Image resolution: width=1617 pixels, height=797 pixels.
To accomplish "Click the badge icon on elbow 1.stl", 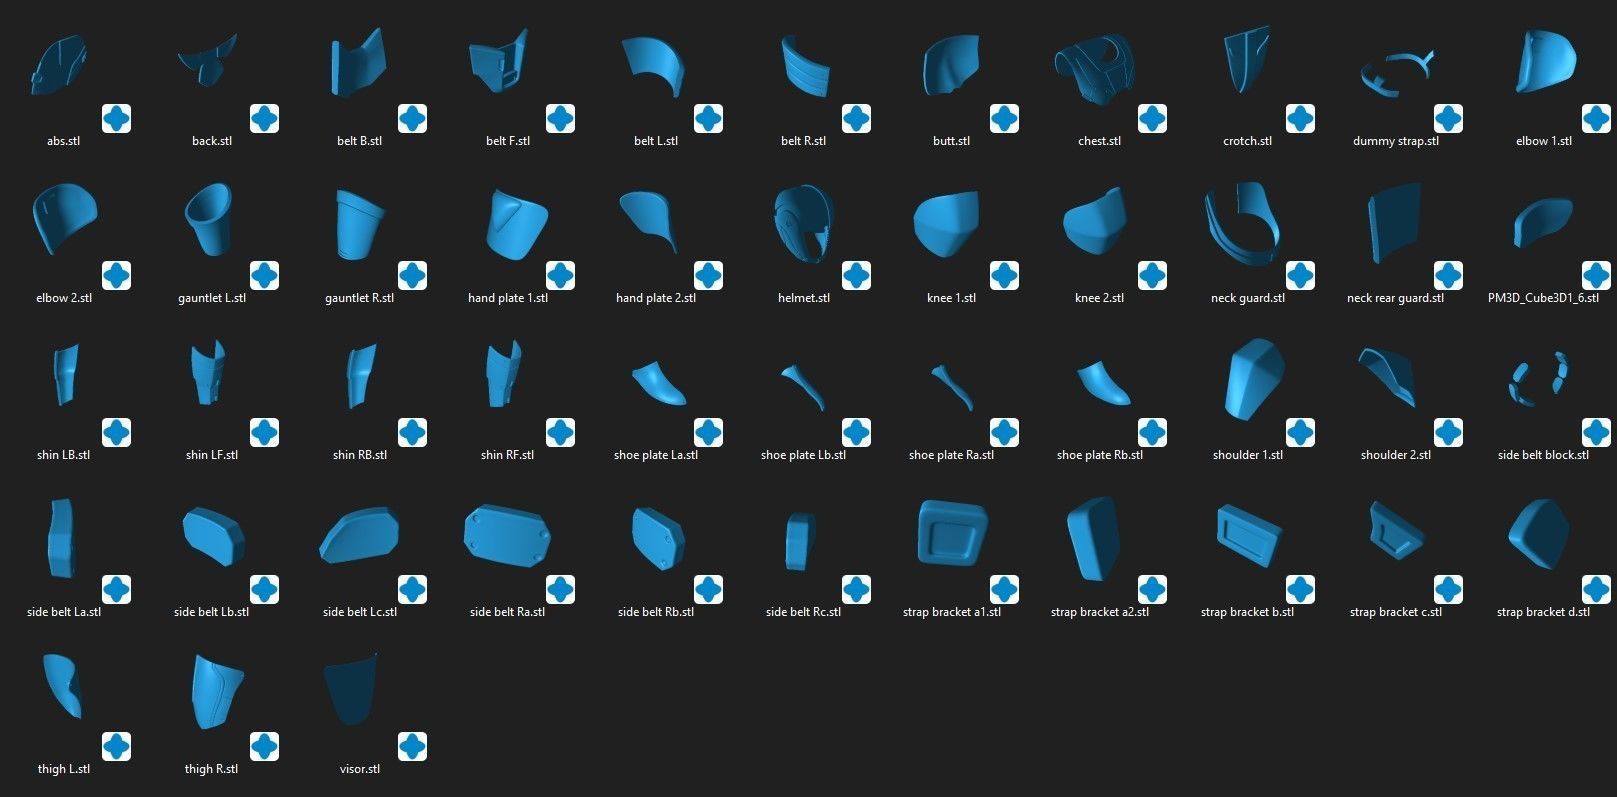I will click(x=1597, y=119).
